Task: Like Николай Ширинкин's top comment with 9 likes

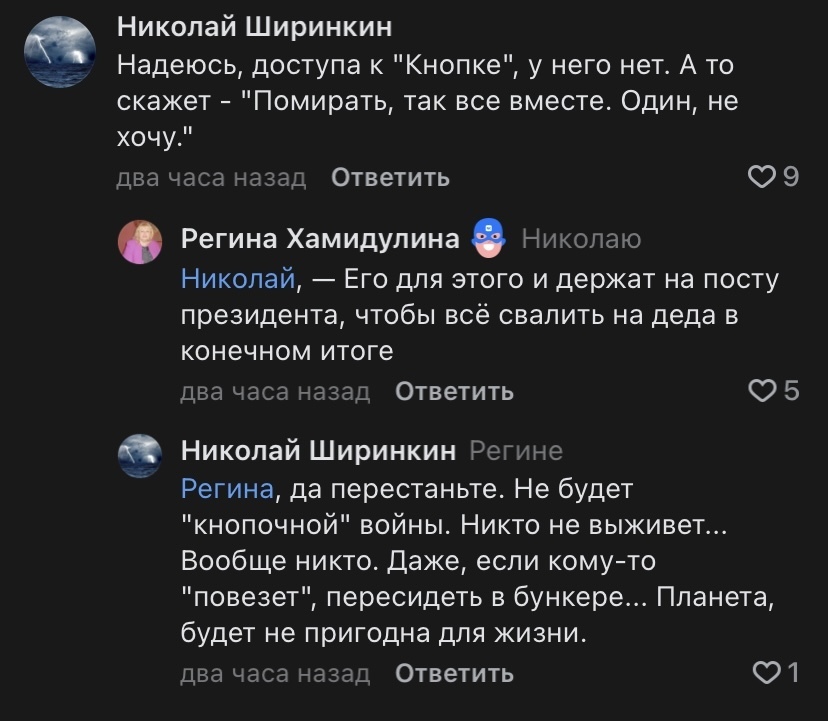Action: pyautogui.click(x=763, y=177)
